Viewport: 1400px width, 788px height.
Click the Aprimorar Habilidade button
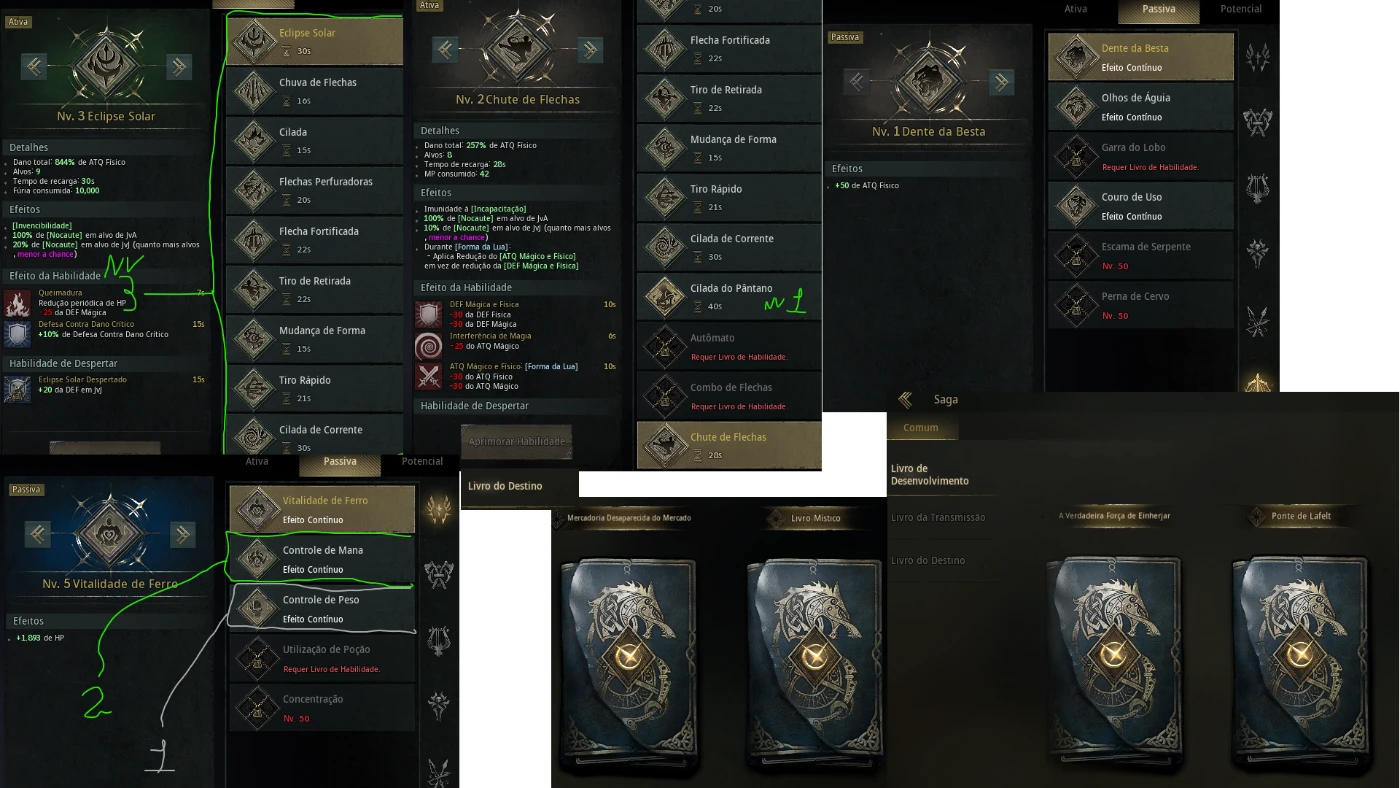coord(515,441)
